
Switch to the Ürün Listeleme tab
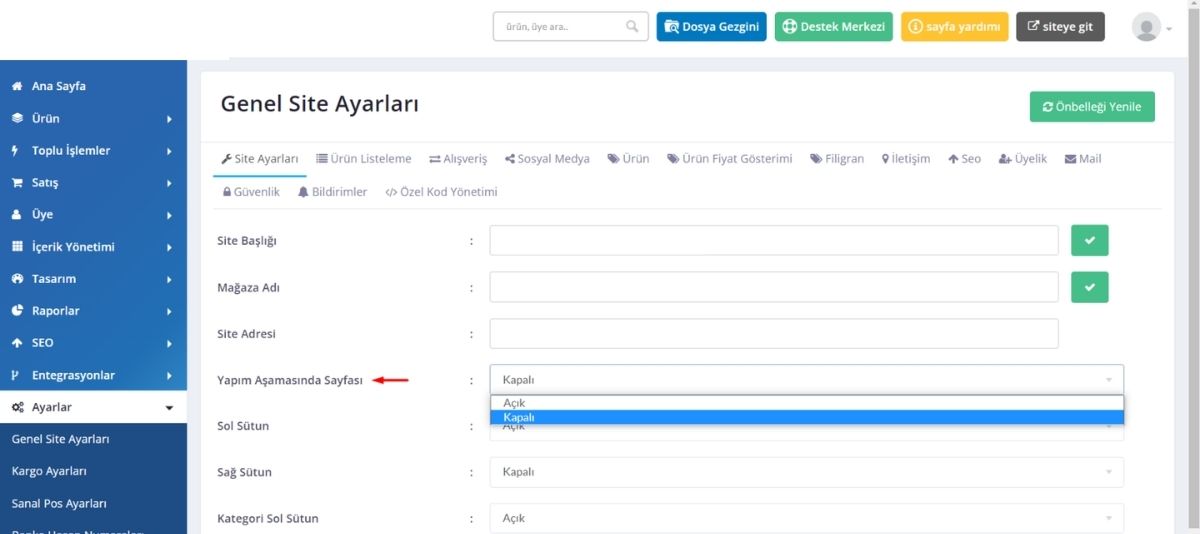click(x=364, y=159)
